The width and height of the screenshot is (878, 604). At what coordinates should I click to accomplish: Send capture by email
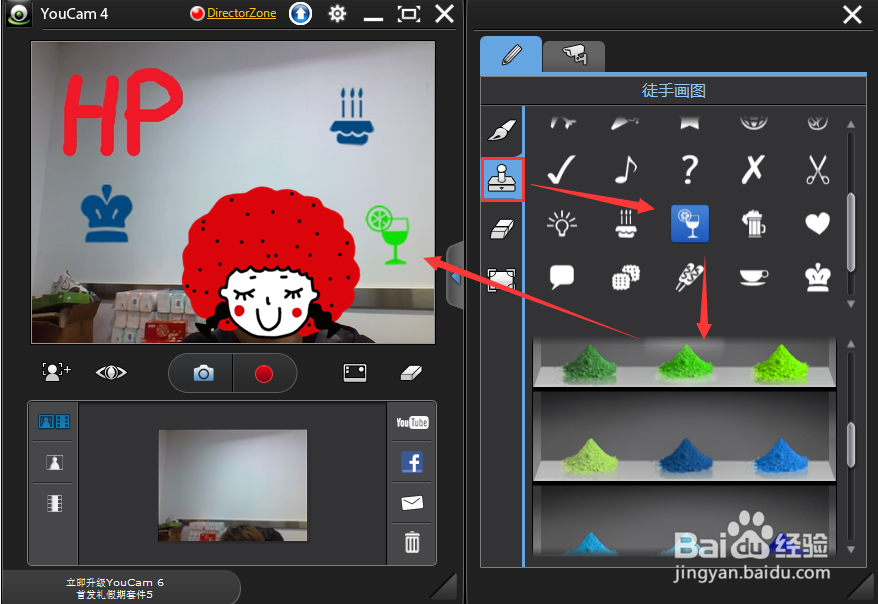pyautogui.click(x=412, y=503)
